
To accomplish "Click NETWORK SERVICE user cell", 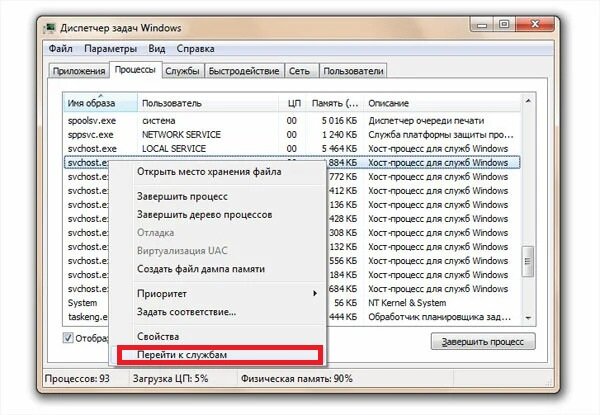I will (x=181, y=135).
